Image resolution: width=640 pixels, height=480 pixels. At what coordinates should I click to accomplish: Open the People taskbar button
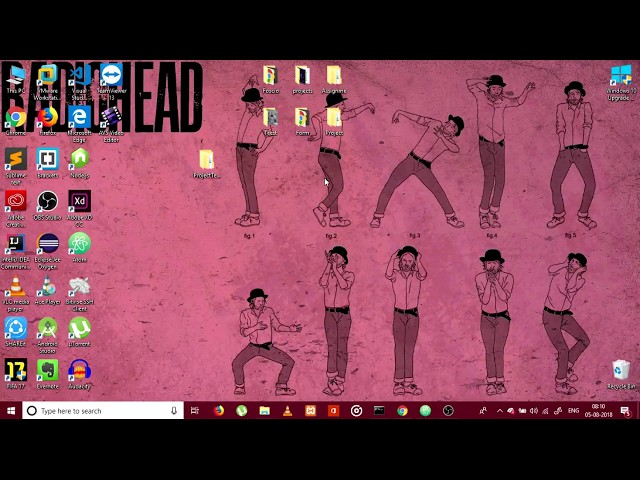tap(483, 411)
